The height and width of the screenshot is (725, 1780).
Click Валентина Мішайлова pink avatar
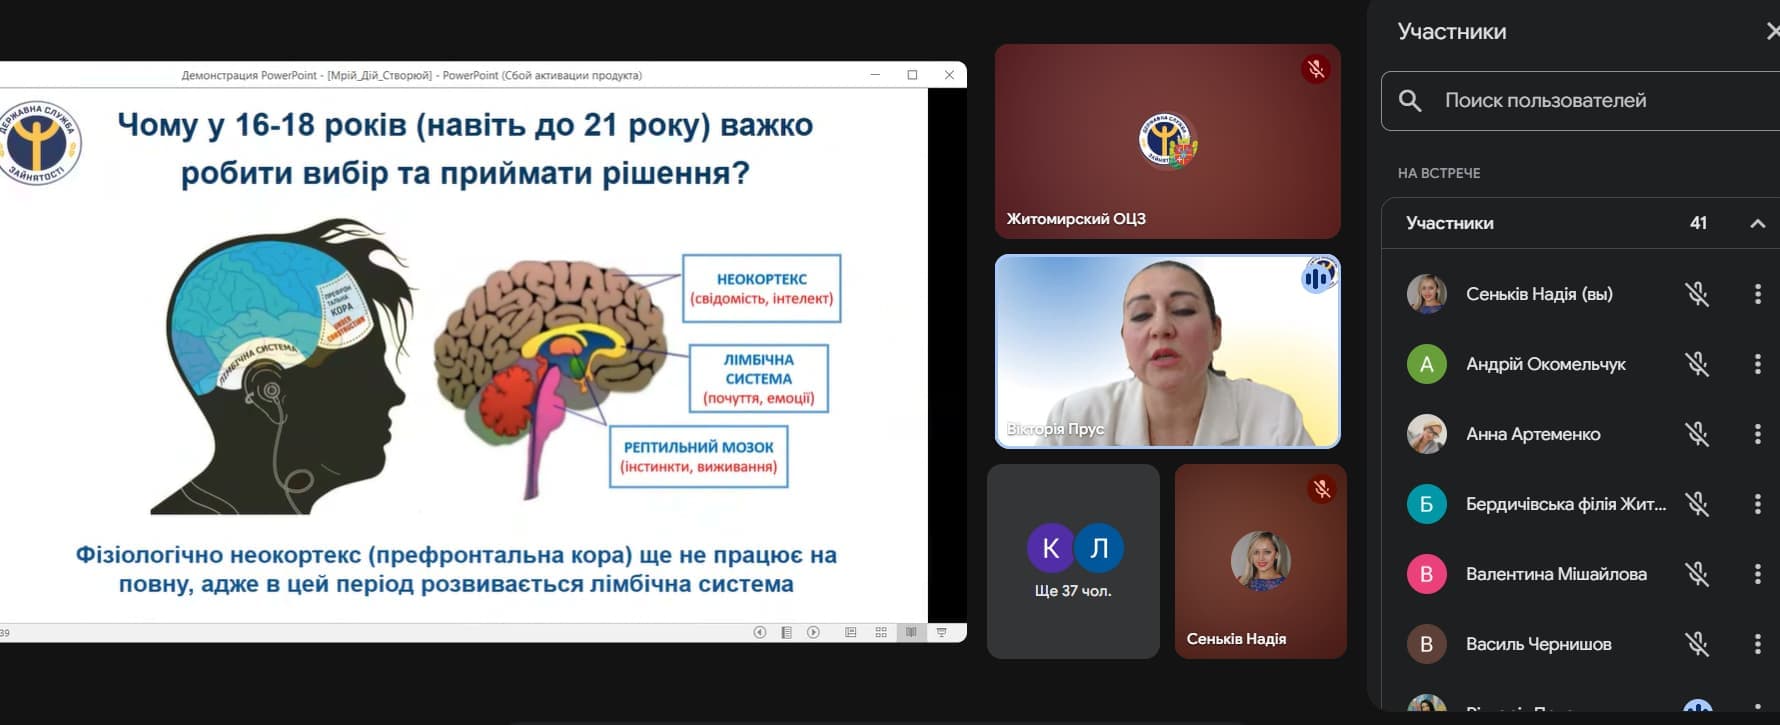pyautogui.click(x=1427, y=574)
